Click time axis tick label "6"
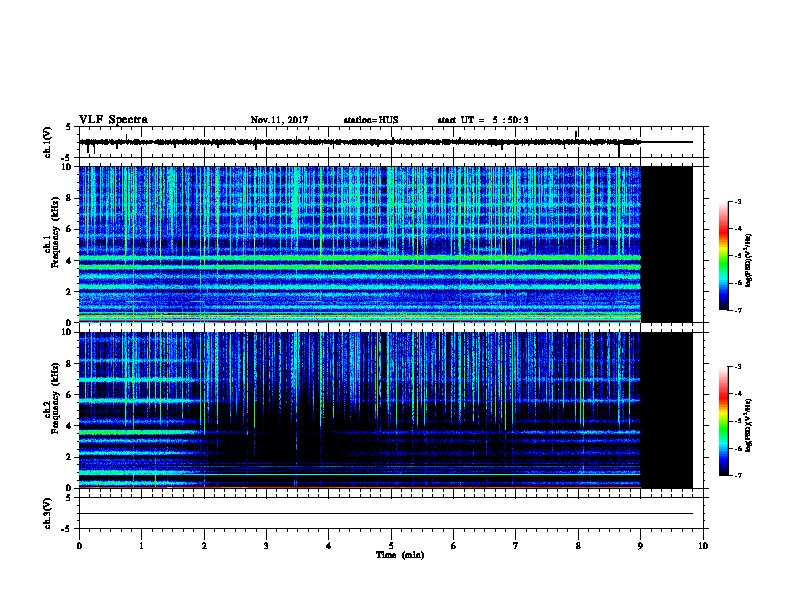The image size is (792, 612). pyautogui.click(x=454, y=545)
